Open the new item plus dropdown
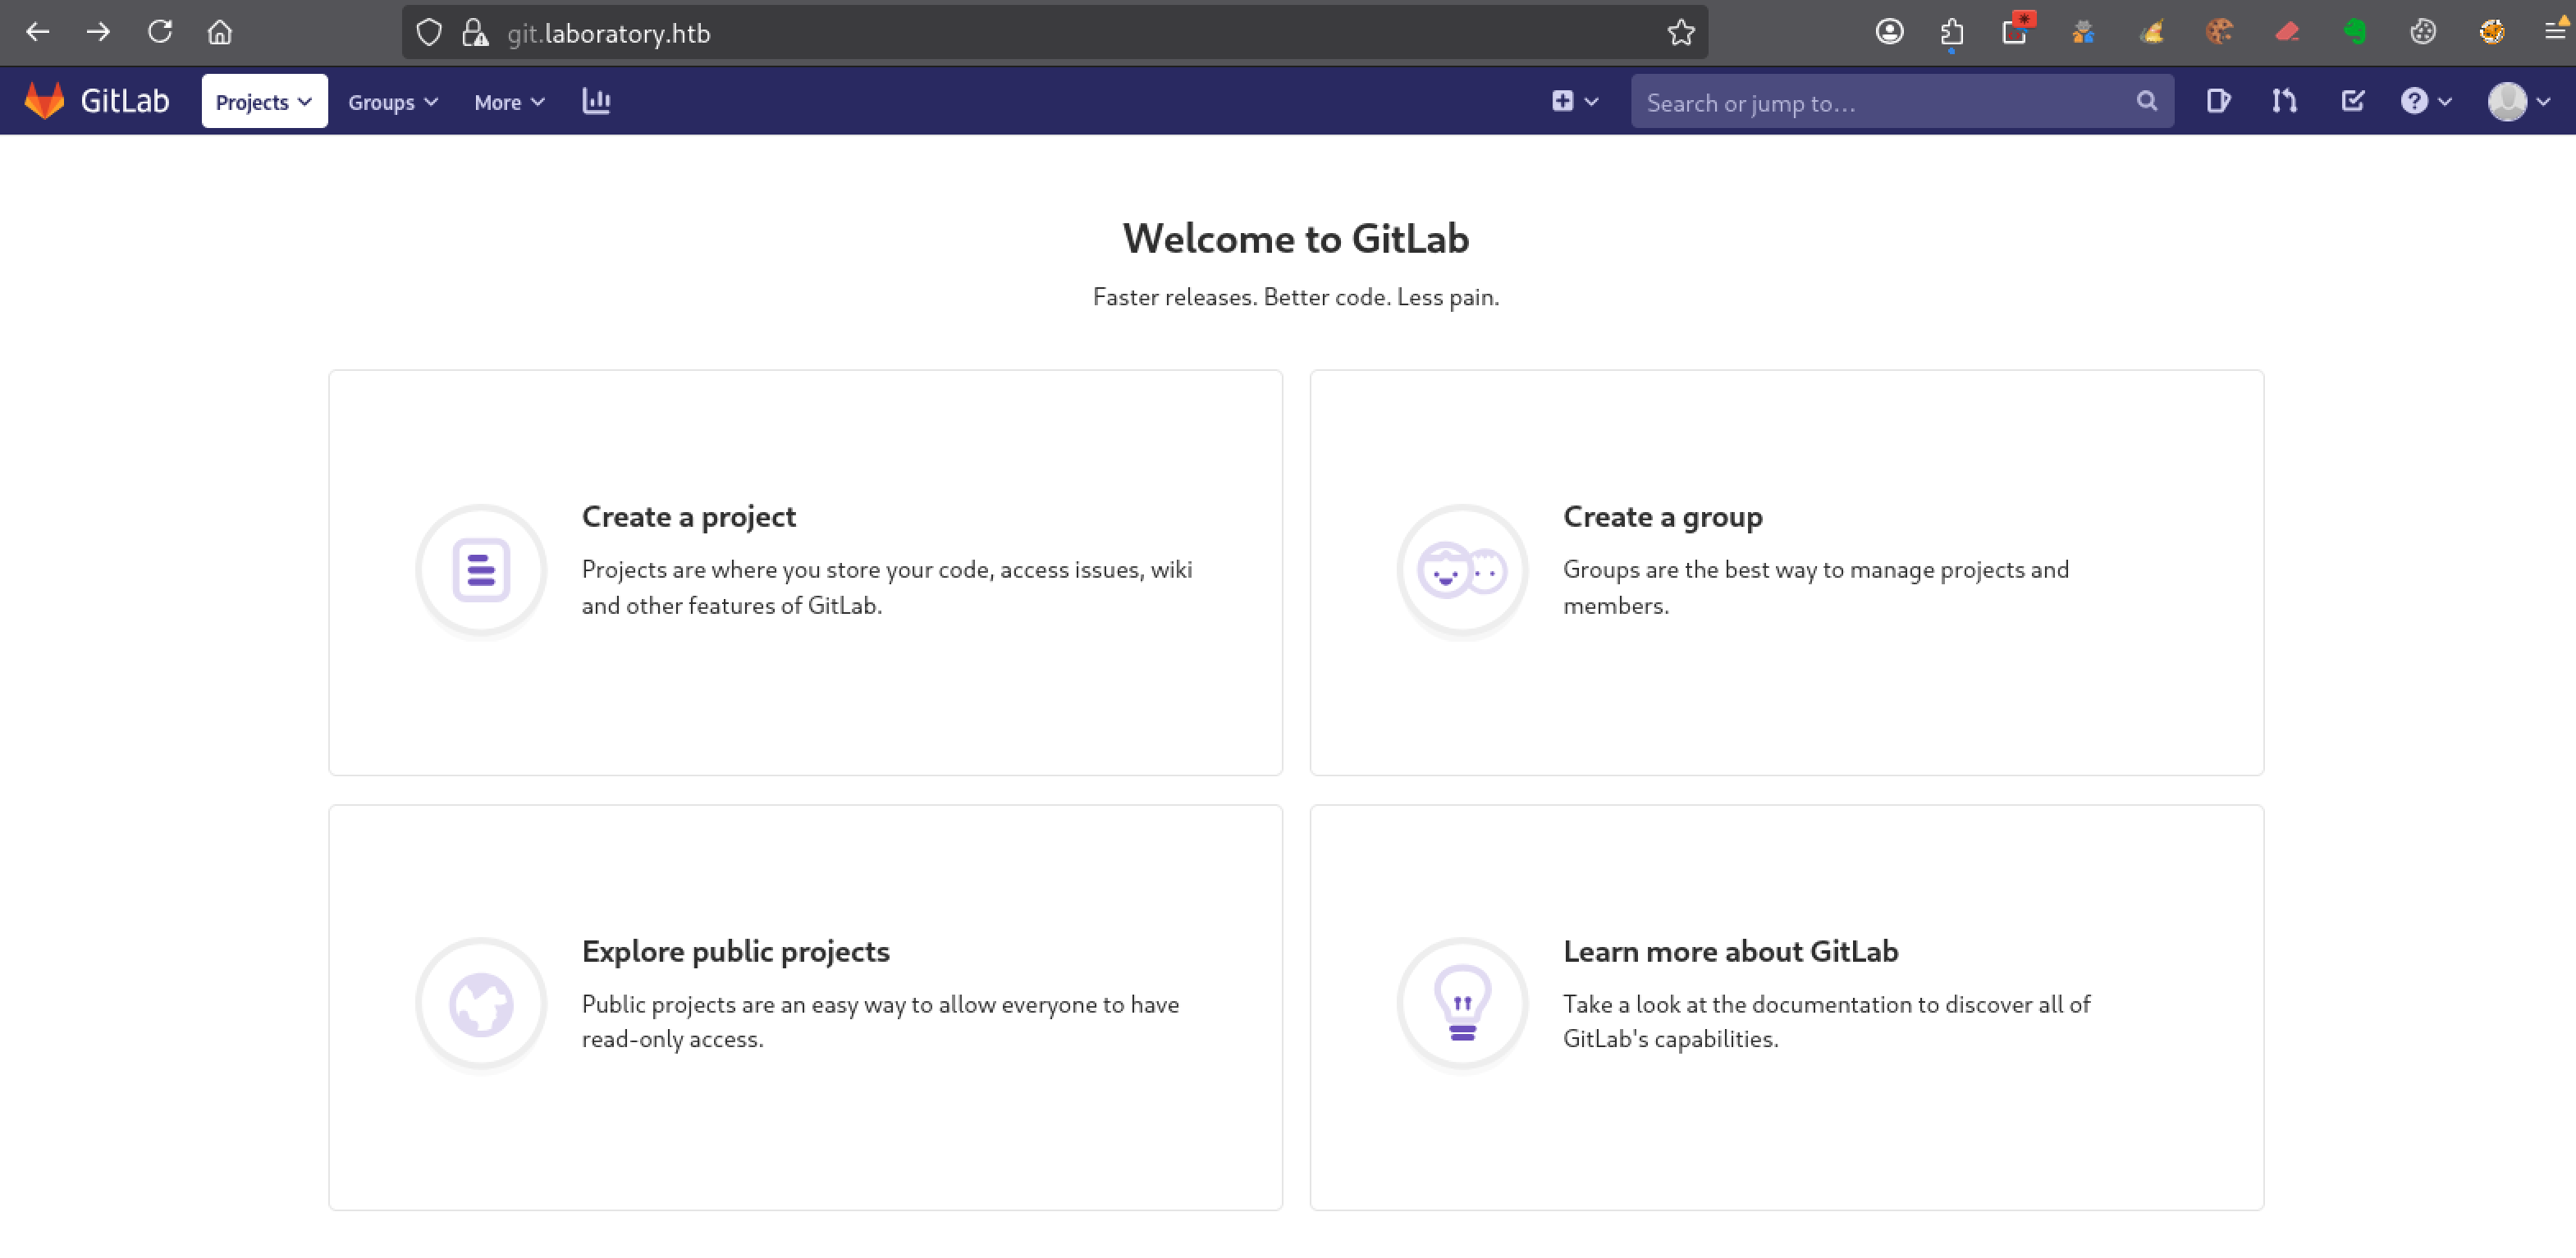The height and width of the screenshot is (1258, 2576). [1575, 101]
